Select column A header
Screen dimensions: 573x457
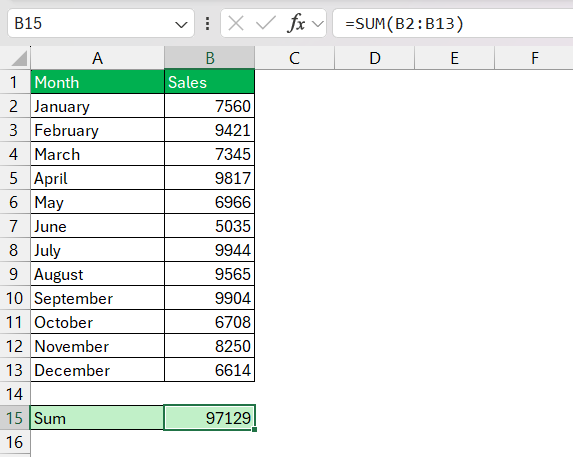pos(98,58)
